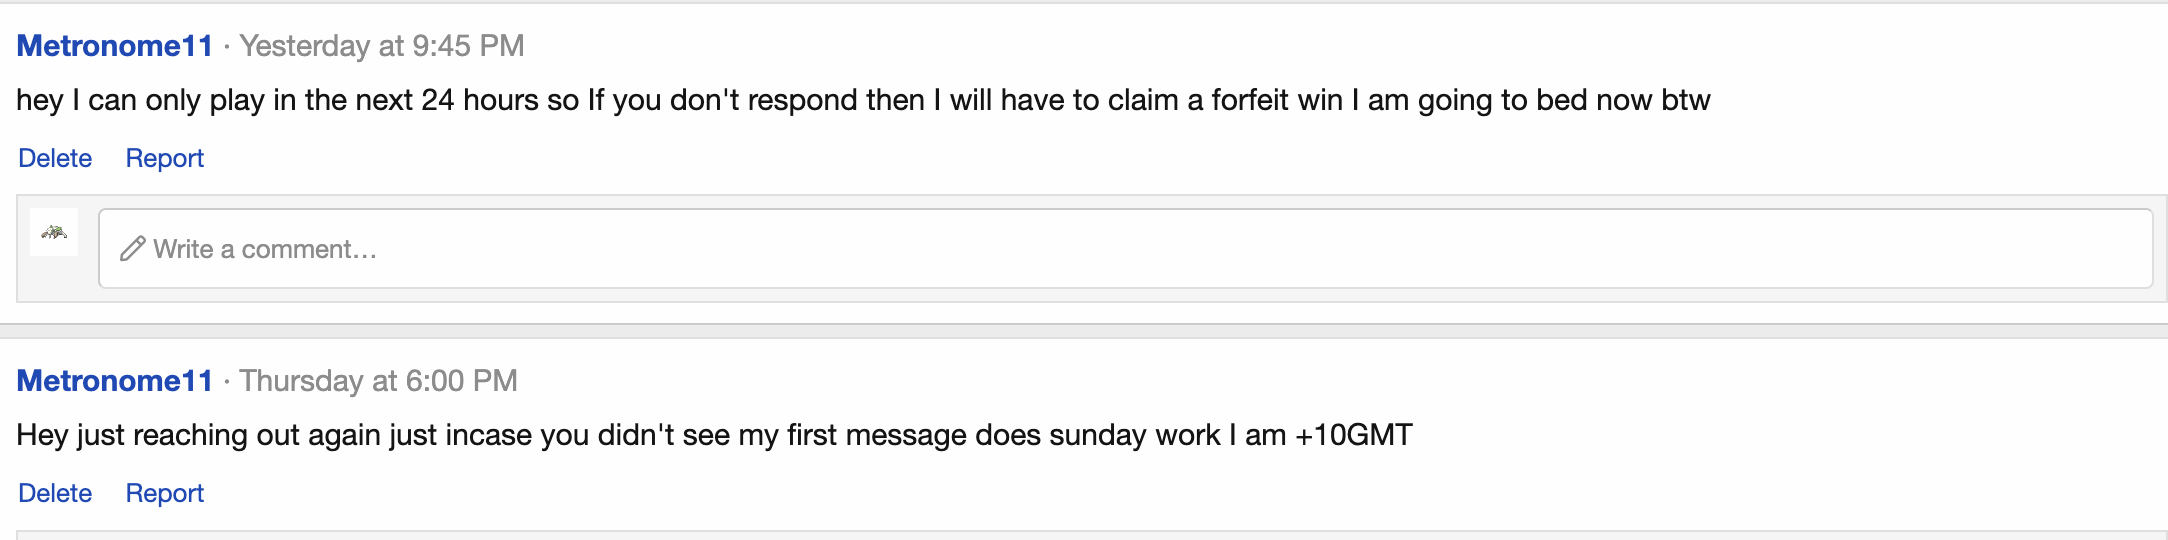Open Metronome11 profile on Yesterday post
Screen dimensions: 2168x540
[x=115, y=46]
